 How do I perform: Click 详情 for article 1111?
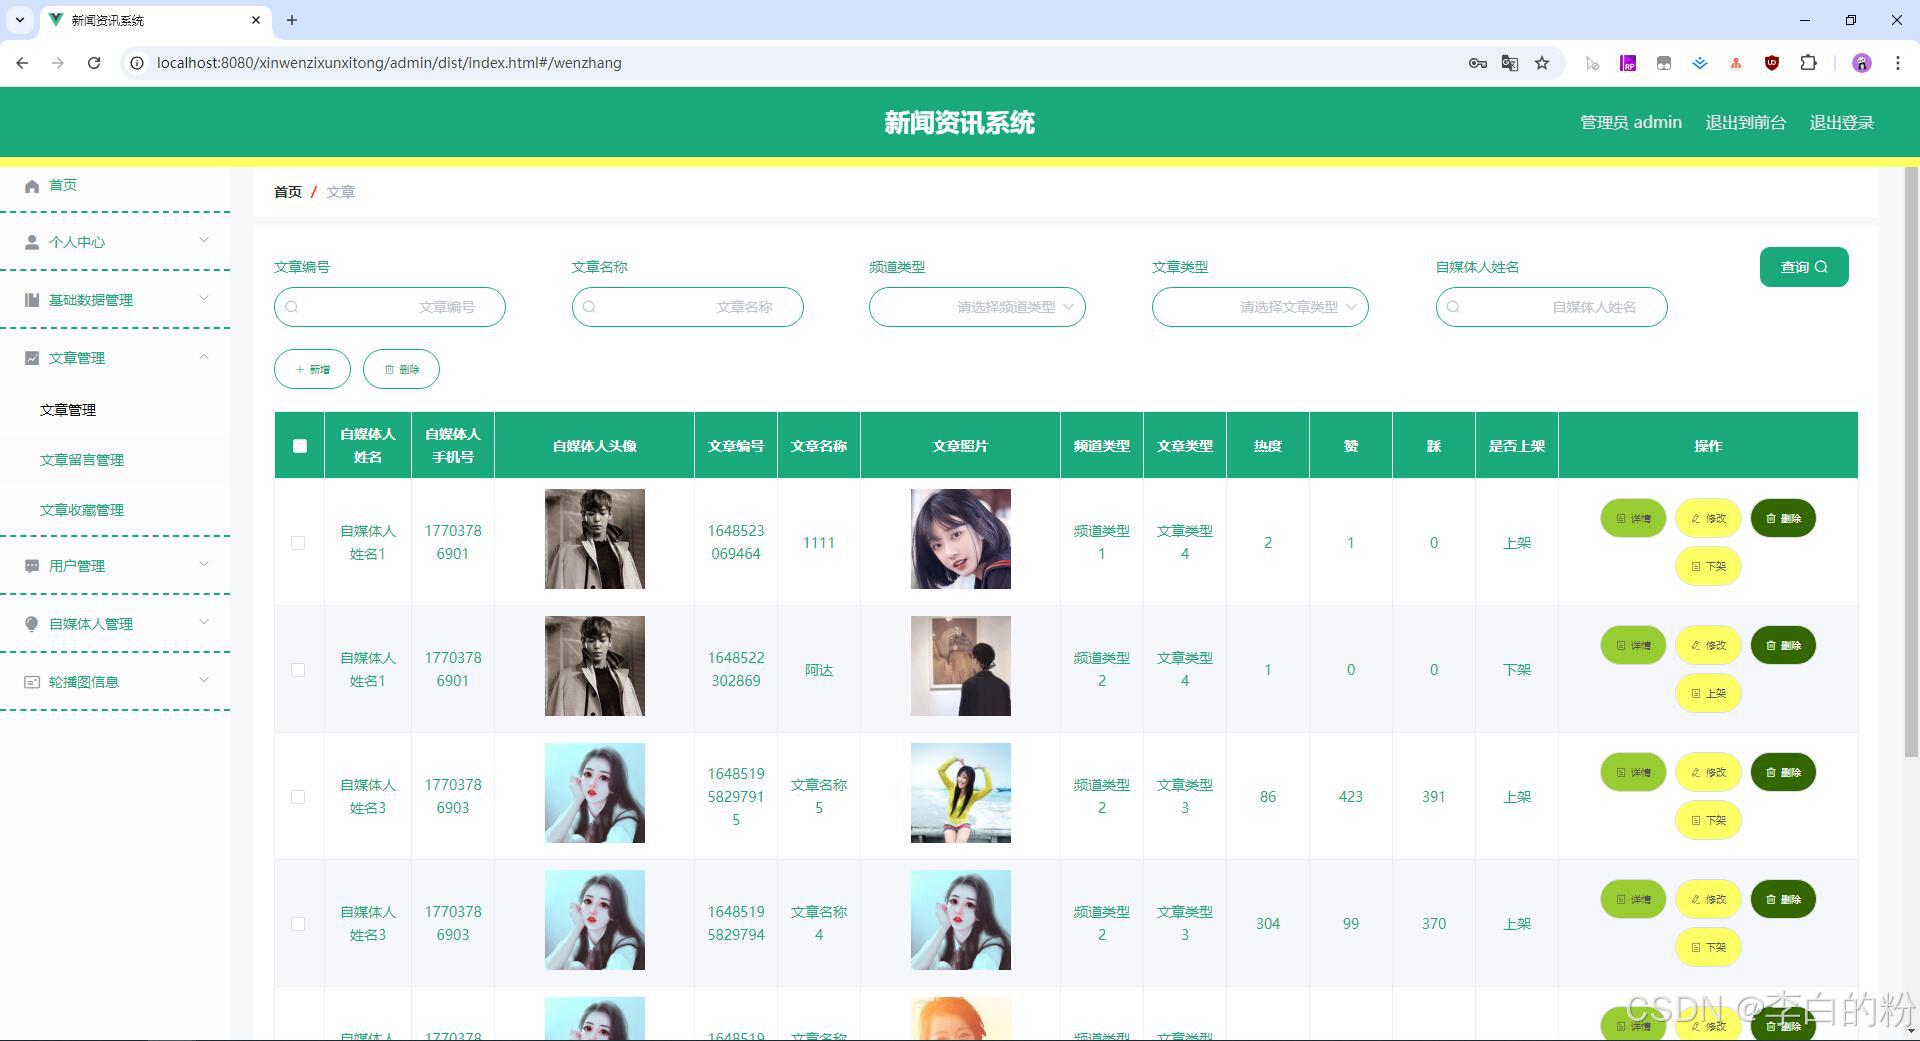pos(1633,518)
